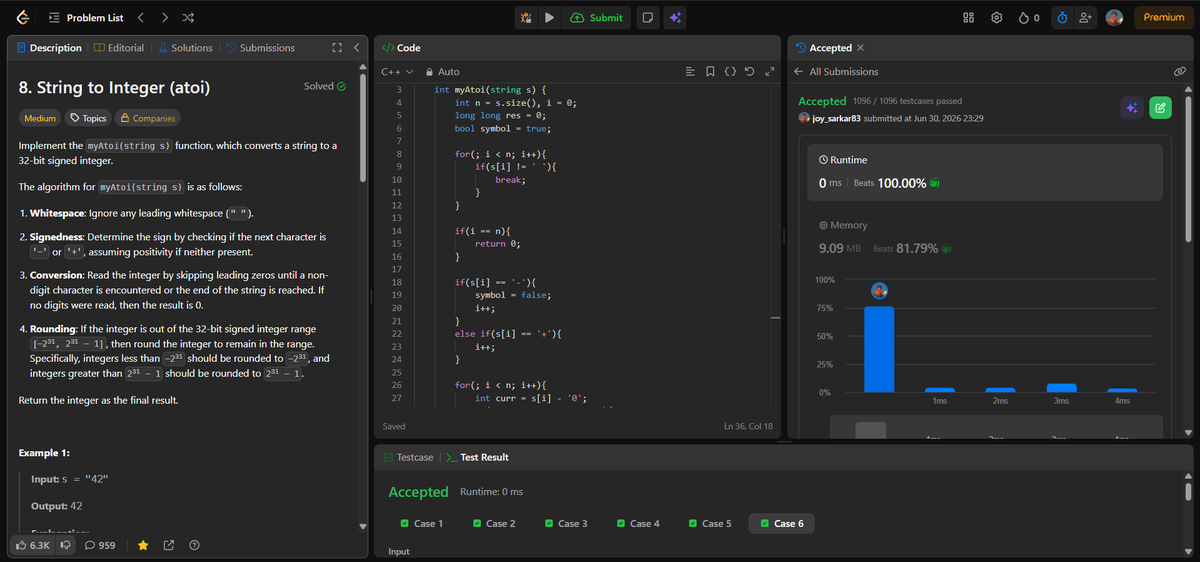1200x562 pixels.
Task: Select the Case 4 test case
Action: pyautogui.click(x=638, y=523)
